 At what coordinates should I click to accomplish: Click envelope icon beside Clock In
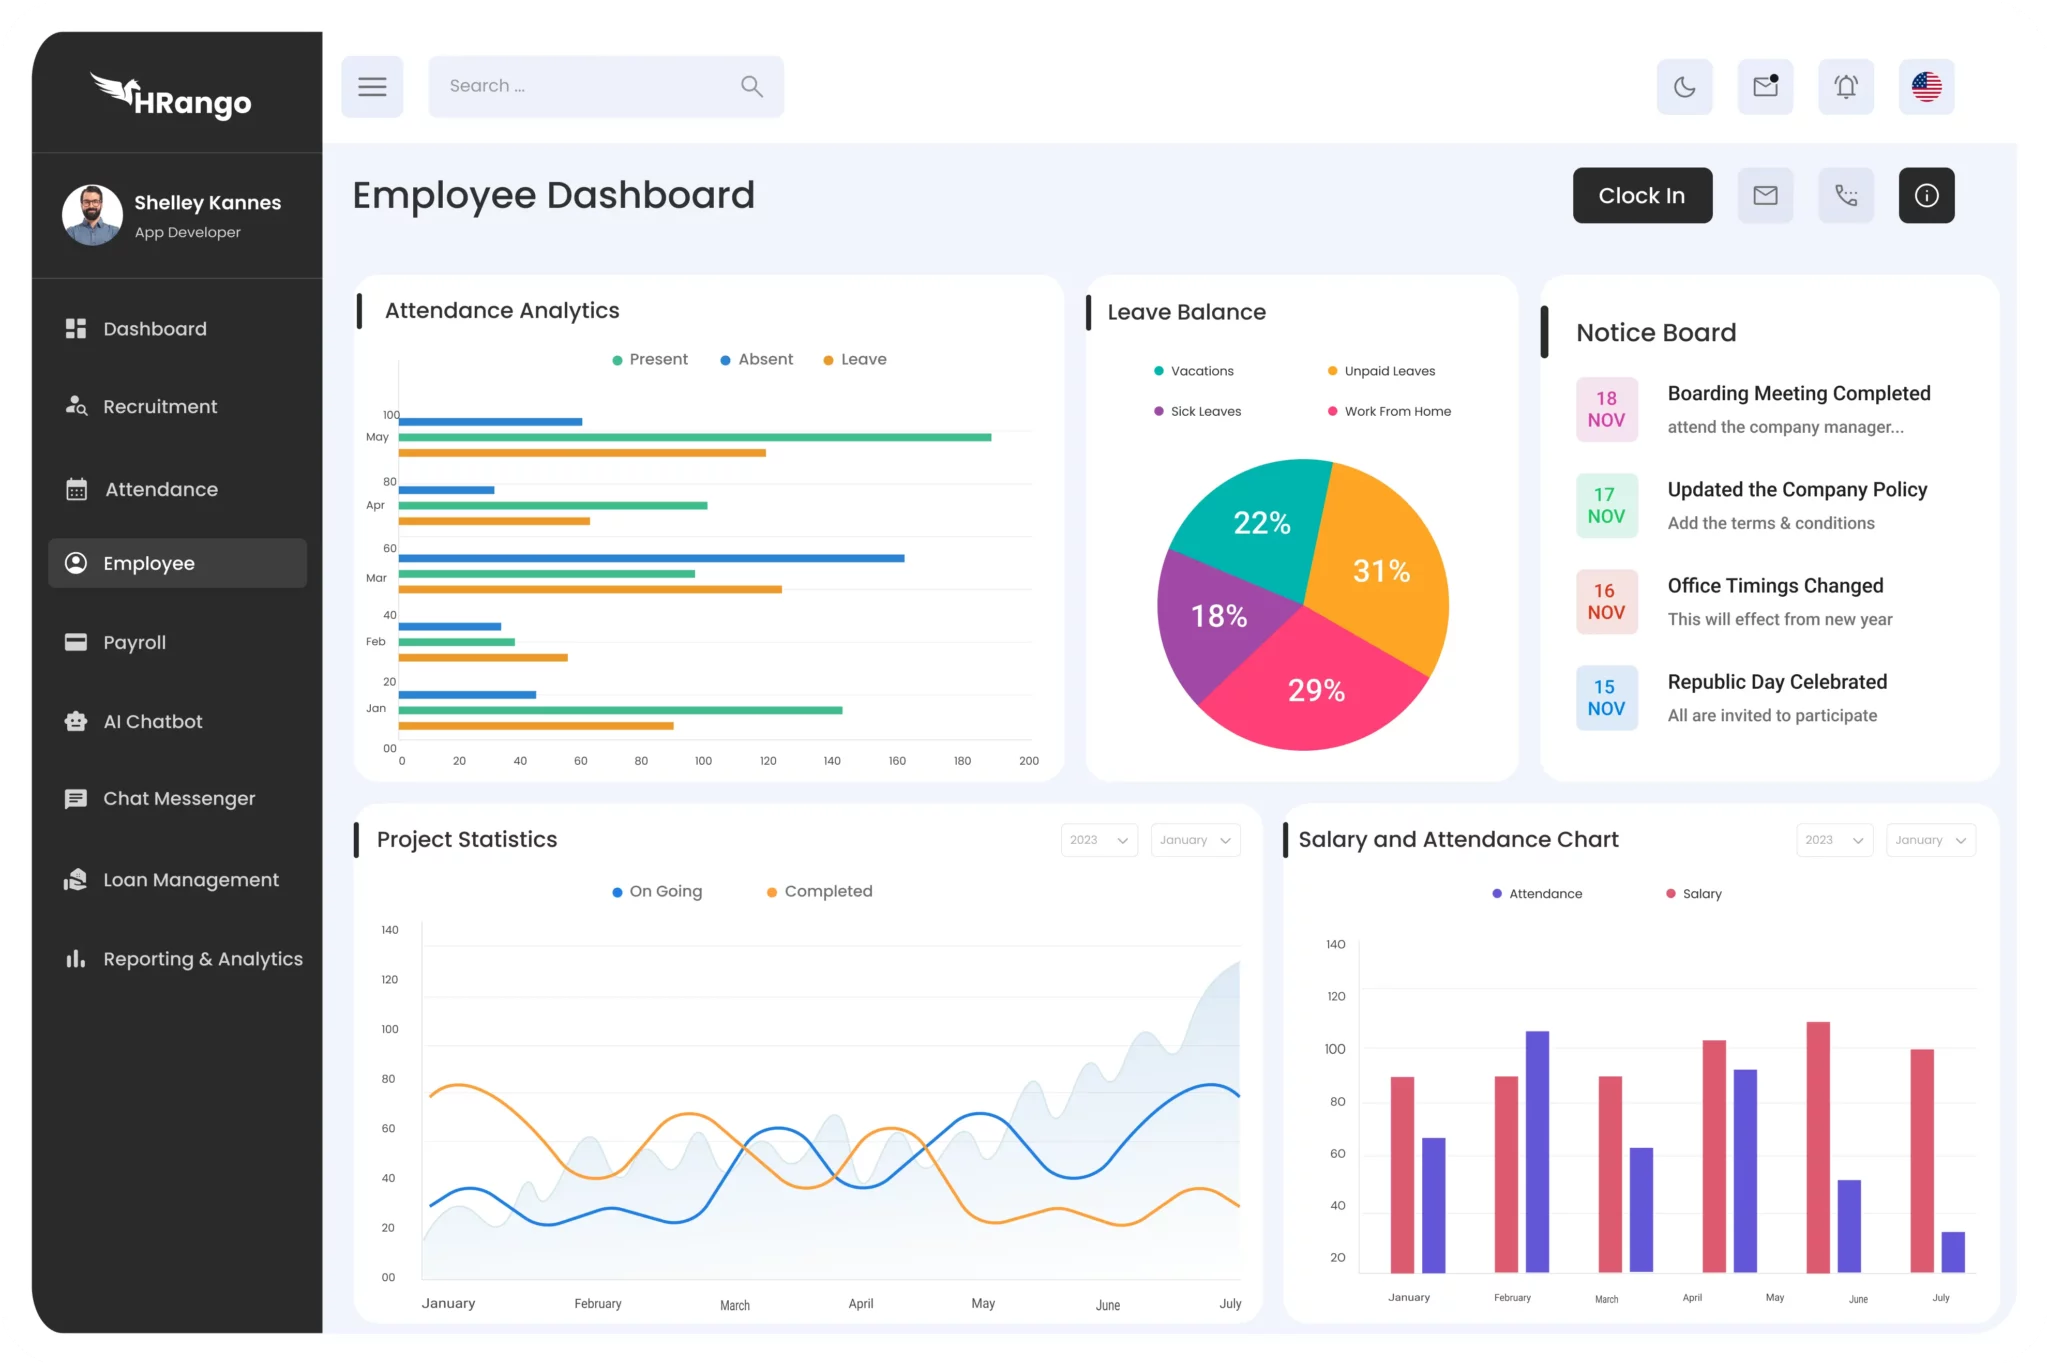point(1765,195)
